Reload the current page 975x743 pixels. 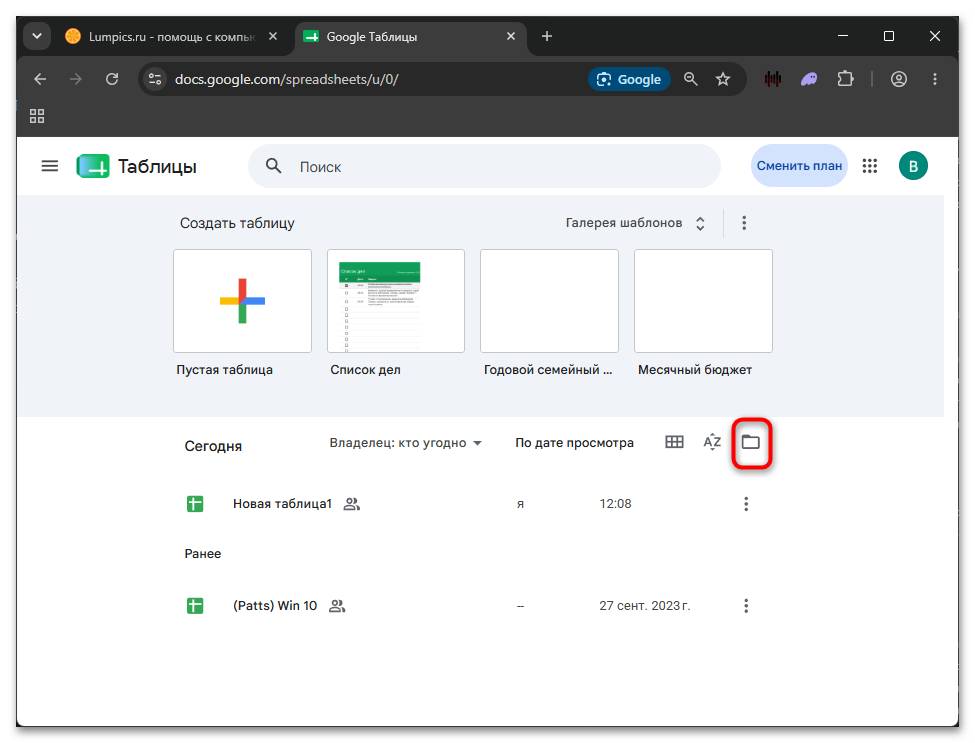point(112,79)
